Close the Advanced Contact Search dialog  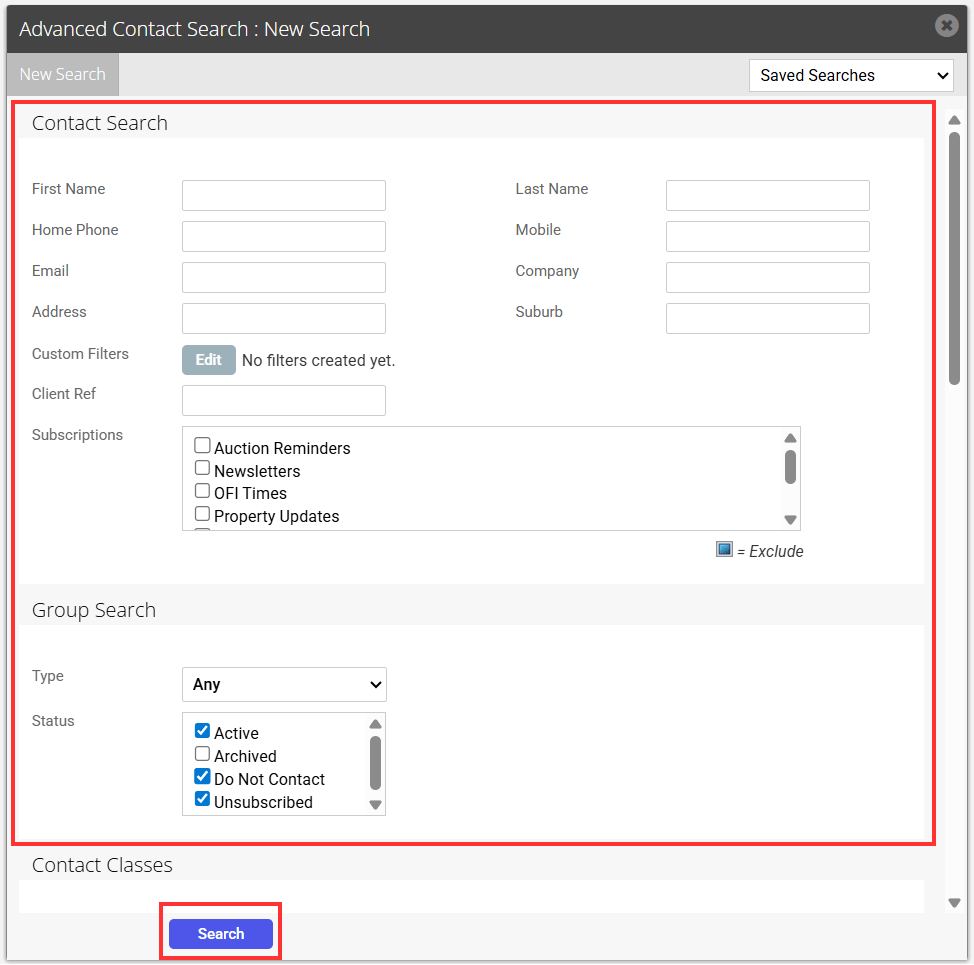tap(946, 25)
